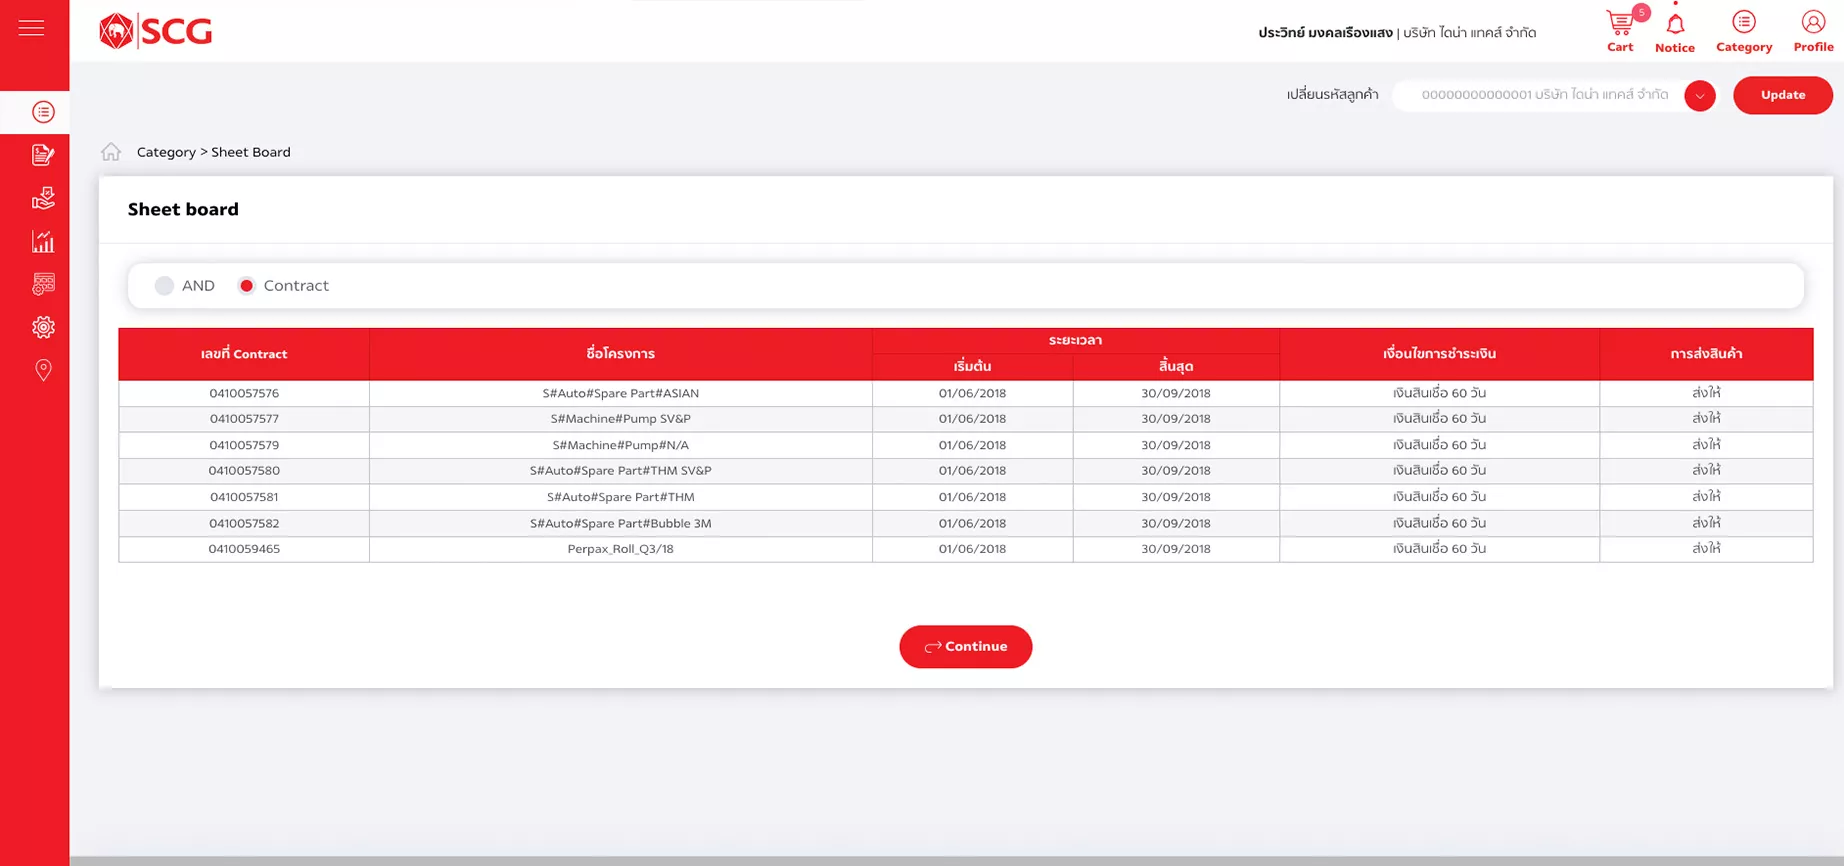Click contract number 0410059465
Viewport: 1844px width, 866px height.
244,549
